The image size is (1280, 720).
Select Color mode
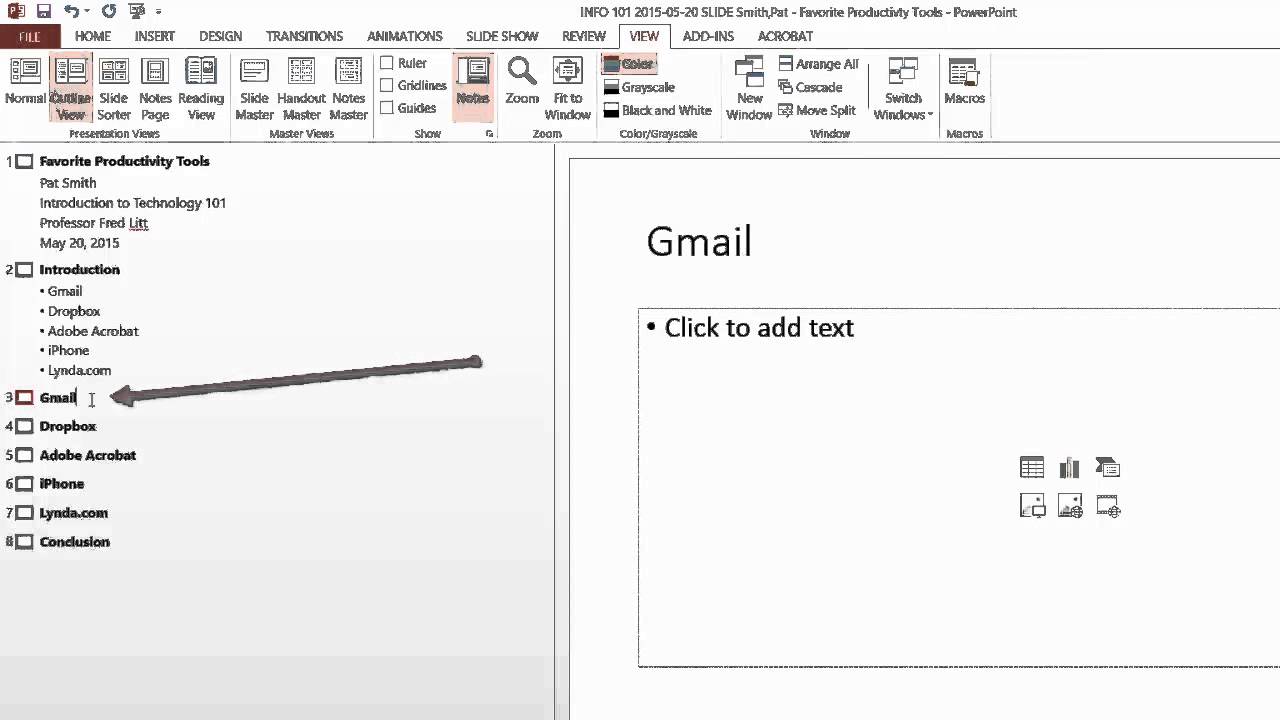coord(628,64)
